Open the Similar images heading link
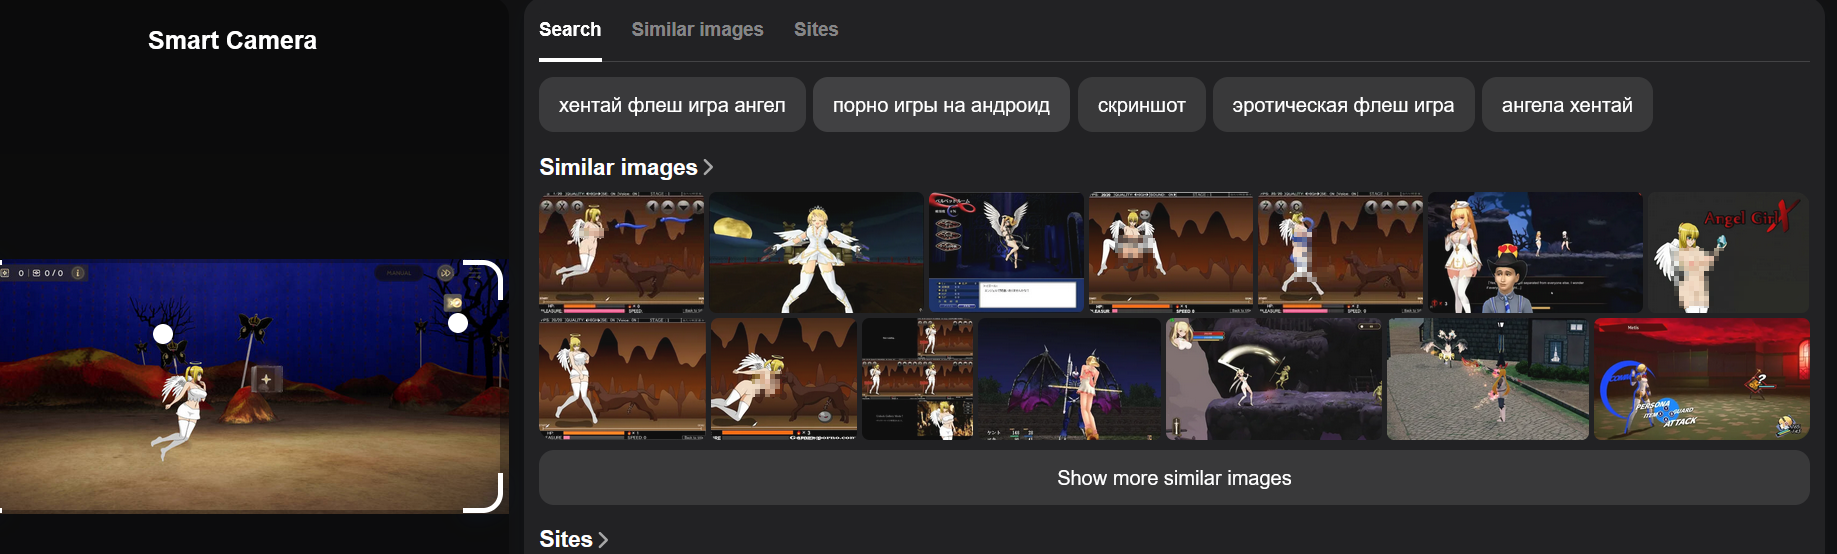 tap(618, 167)
